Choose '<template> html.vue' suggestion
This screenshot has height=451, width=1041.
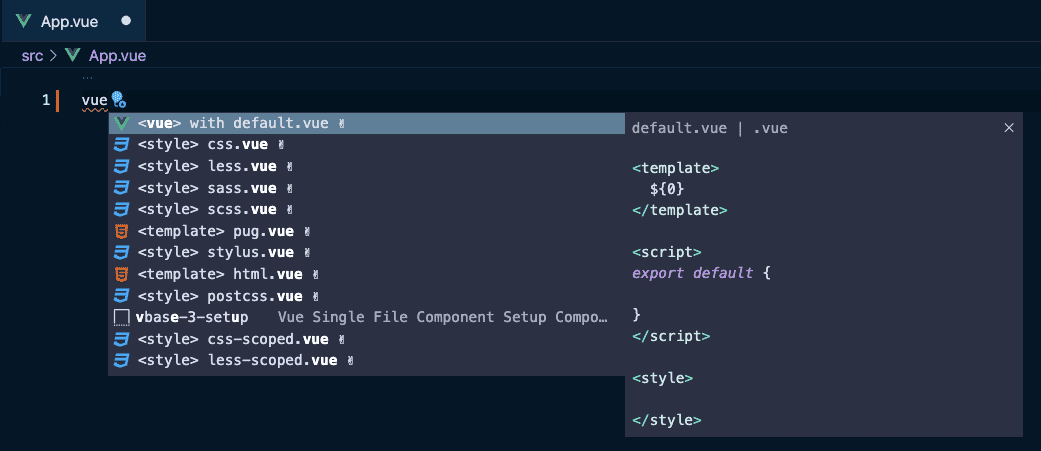click(x=366, y=274)
